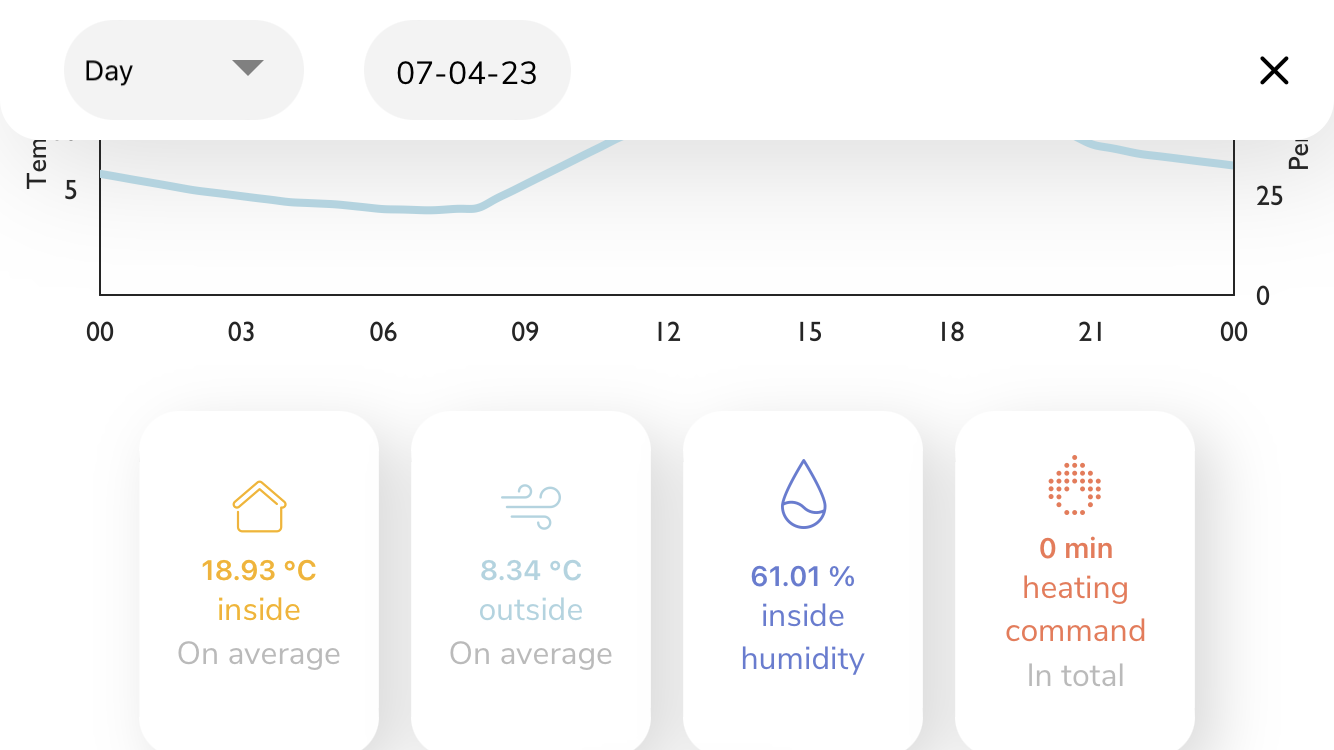Click the 09 hour axis label
The height and width of the screenshot is (750, 1334).
coord(526,332)
